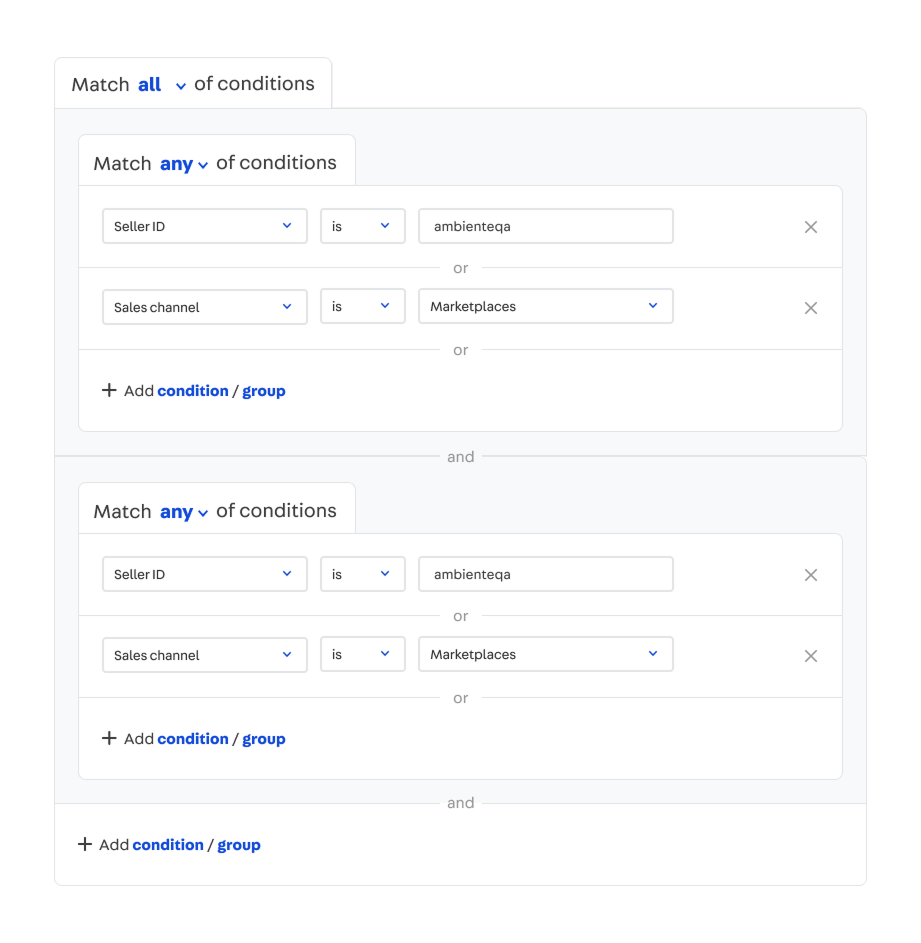Open the second group's Marketplaces value dropdown

[x=545, y=654]
